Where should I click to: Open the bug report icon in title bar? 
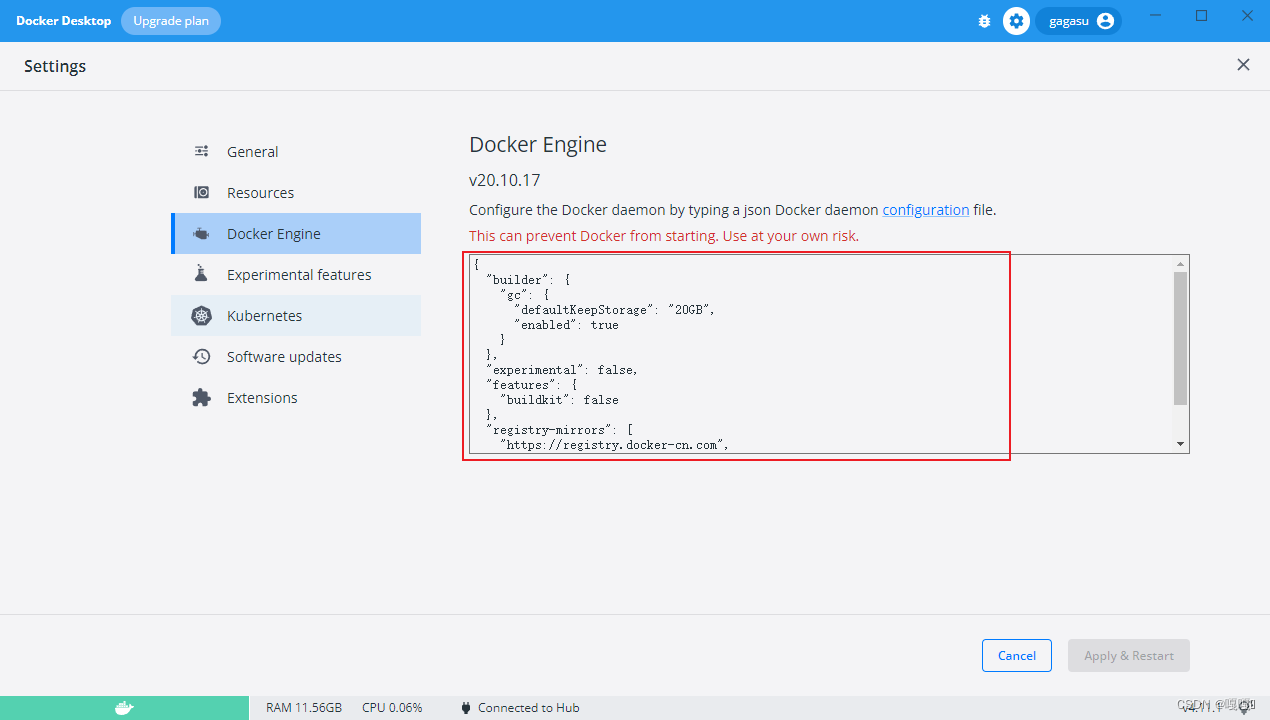(x=984, y=20)
